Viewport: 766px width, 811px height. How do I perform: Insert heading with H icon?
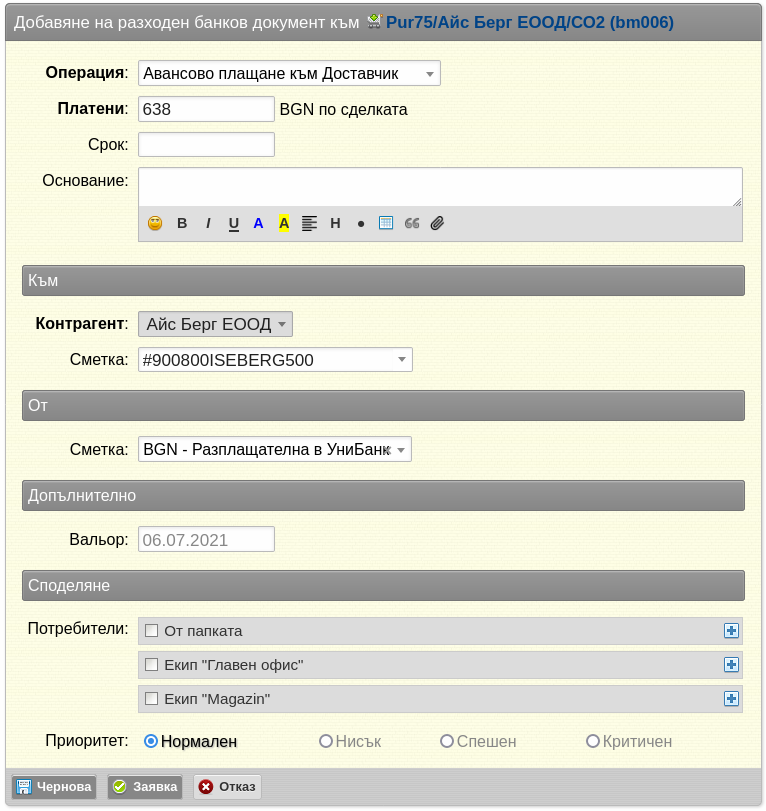(x=335, y=223)
